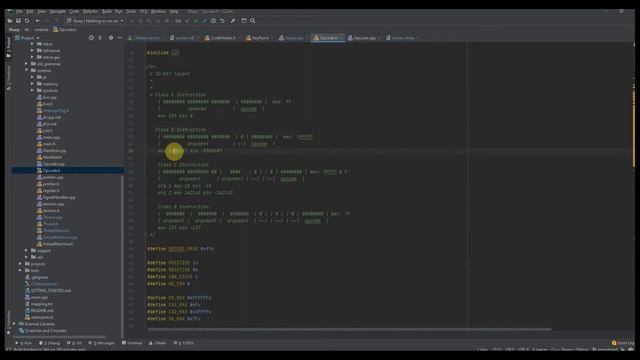The image size is (640, 360).
Task: Open the CMake tool window button
Action: 158,343
